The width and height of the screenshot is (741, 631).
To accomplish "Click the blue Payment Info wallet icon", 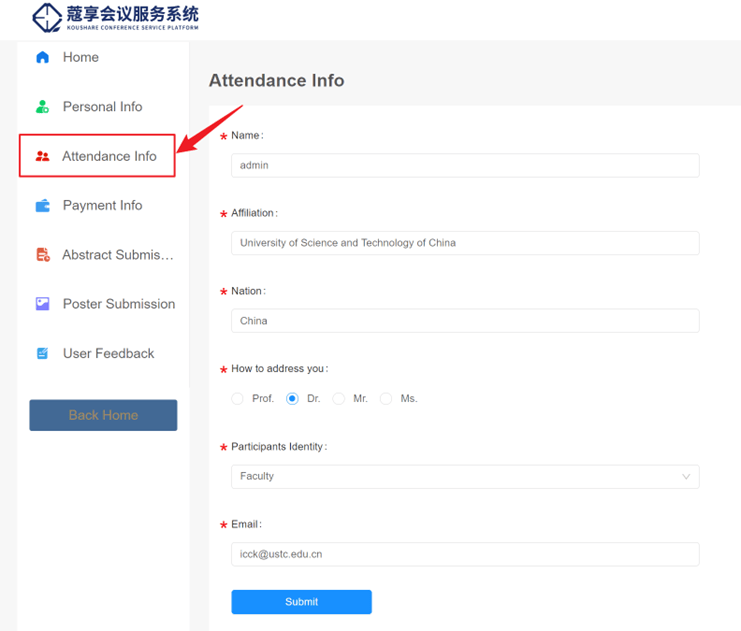I will point(42,206).
